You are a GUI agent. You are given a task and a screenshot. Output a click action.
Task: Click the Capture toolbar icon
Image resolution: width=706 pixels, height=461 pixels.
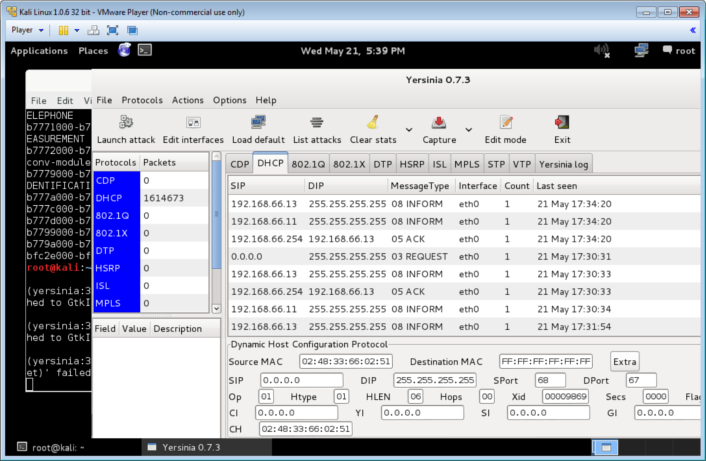click(439, 123)
